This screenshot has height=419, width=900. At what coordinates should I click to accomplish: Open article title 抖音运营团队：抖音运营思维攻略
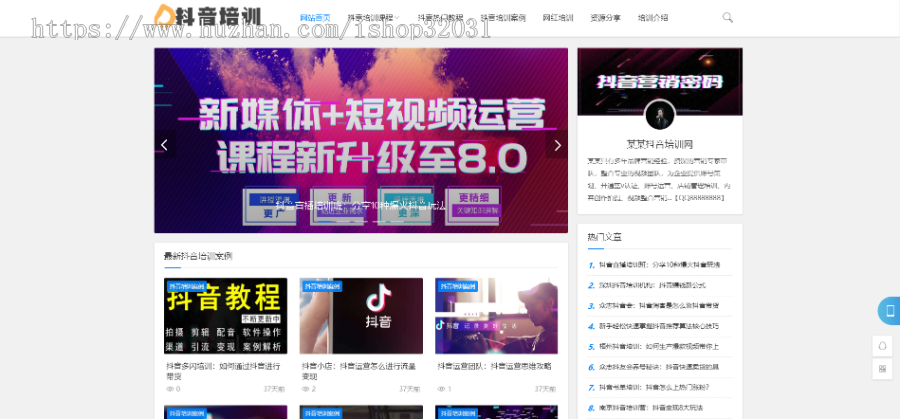494,366
